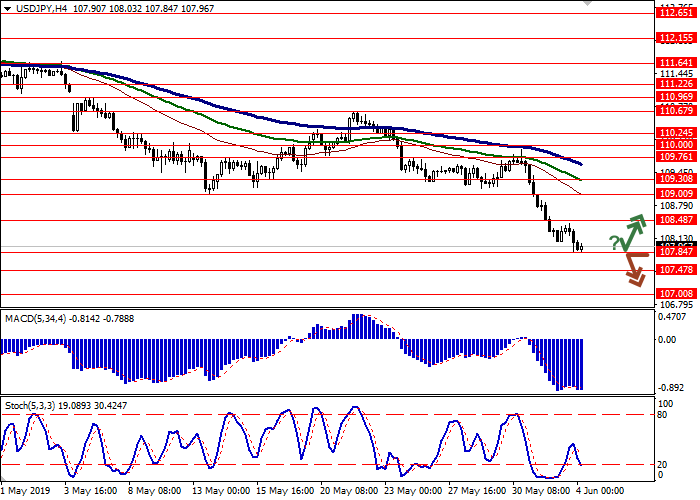Click the green question mark
This screenshot has width=700, height=500.
(x=613, y=243)
